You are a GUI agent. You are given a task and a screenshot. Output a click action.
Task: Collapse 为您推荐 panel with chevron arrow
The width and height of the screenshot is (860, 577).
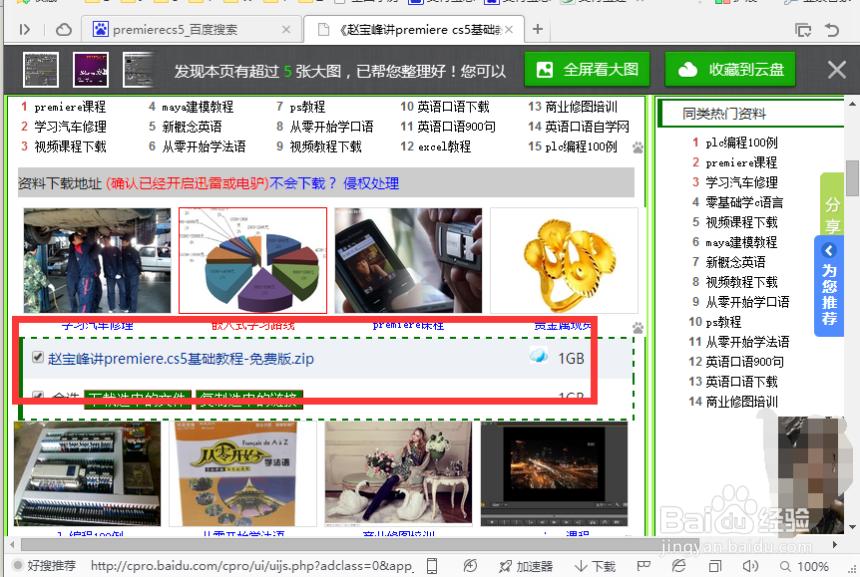point(829,251)
